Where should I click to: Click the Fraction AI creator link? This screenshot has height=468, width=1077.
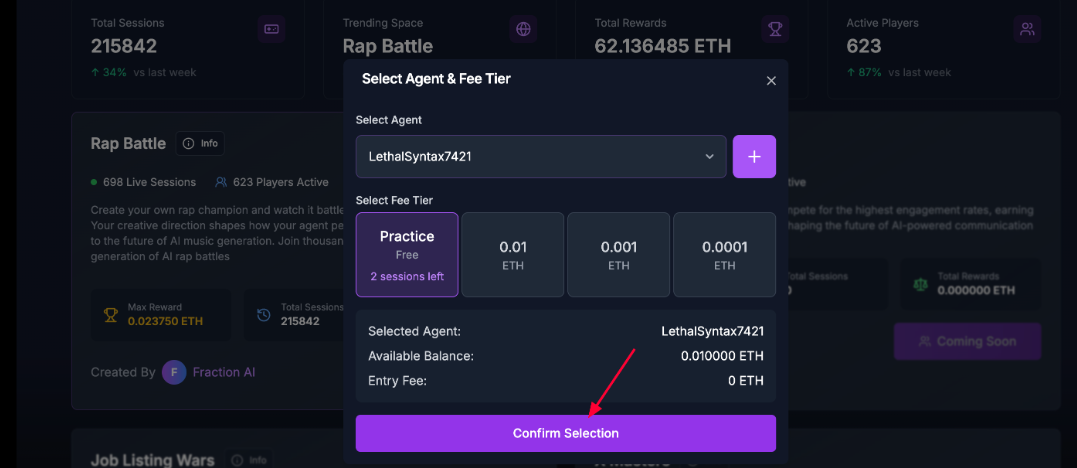pyautogui.click(x=224, y=372)
